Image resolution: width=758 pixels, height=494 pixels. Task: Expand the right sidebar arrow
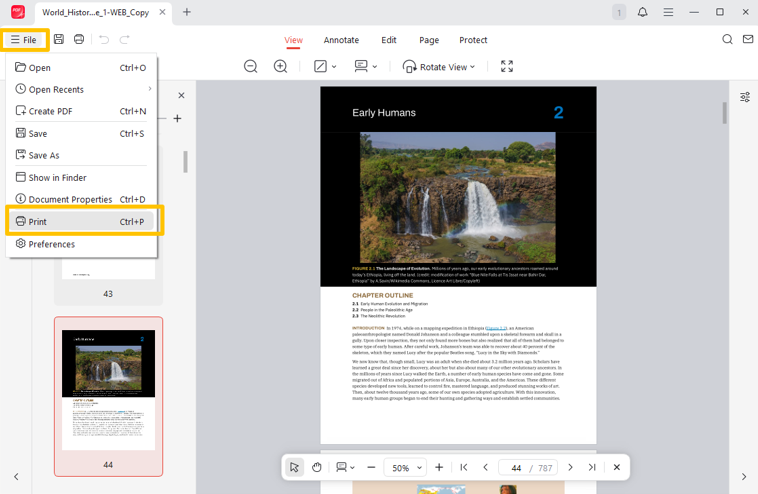(743, 477)
